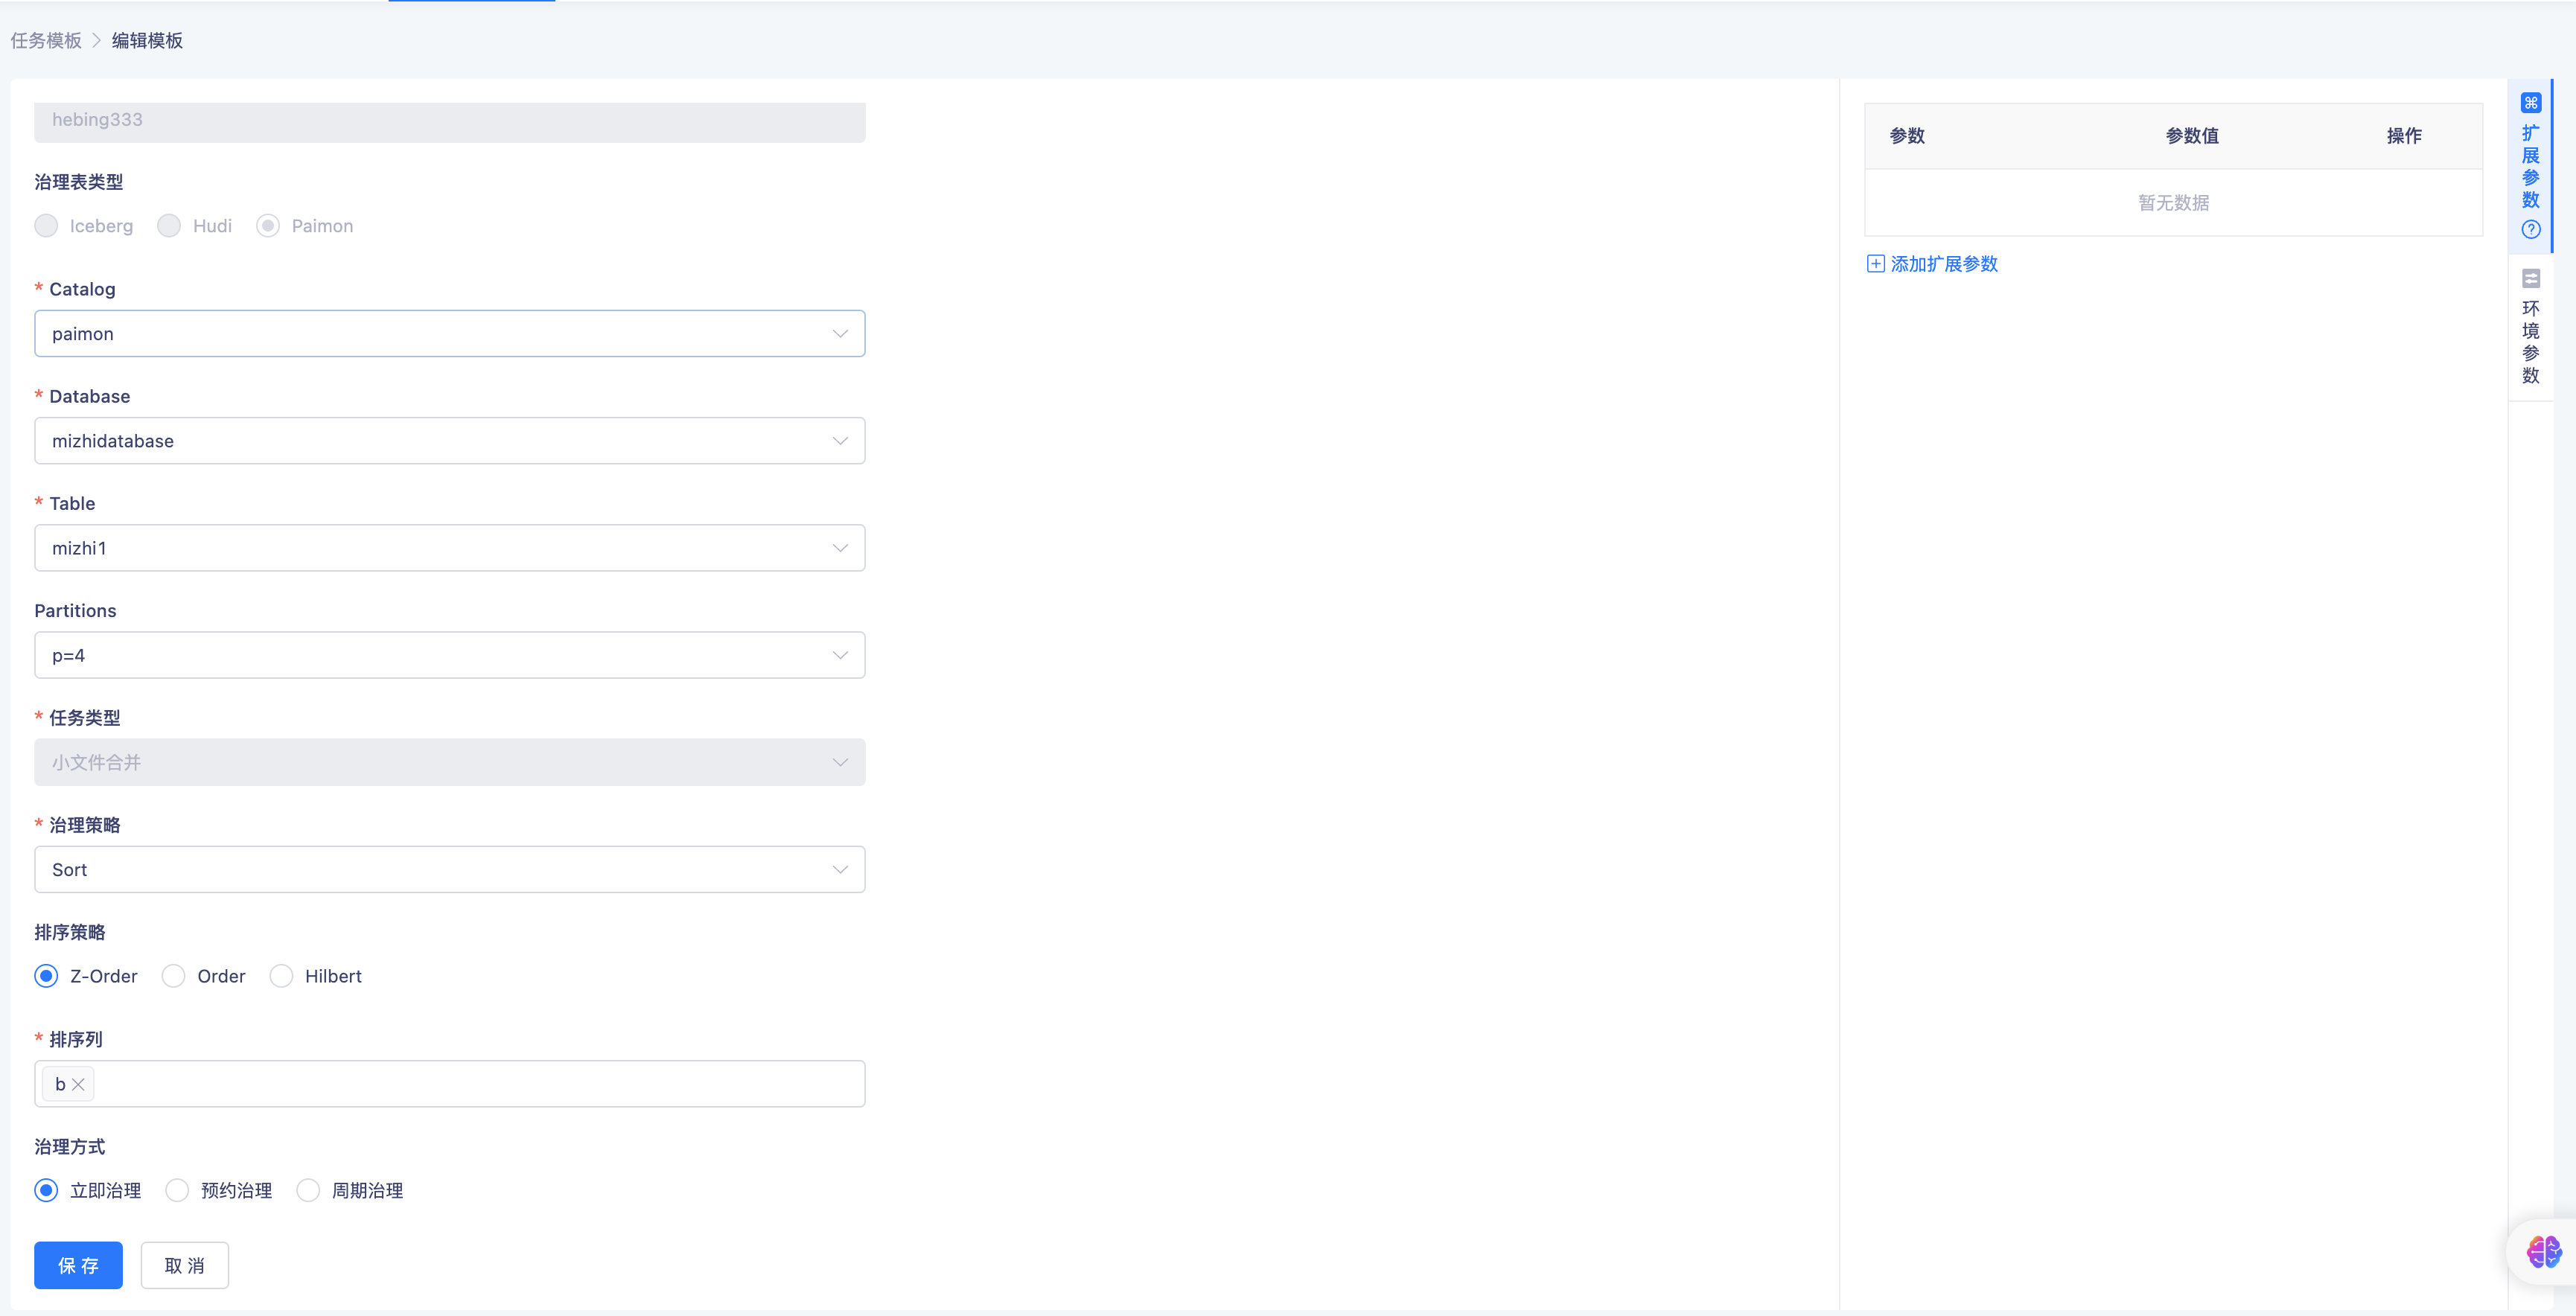Click the 操作 column header
Viewport: 2576px width, 1316px height.
click(x=2404, y=136)
